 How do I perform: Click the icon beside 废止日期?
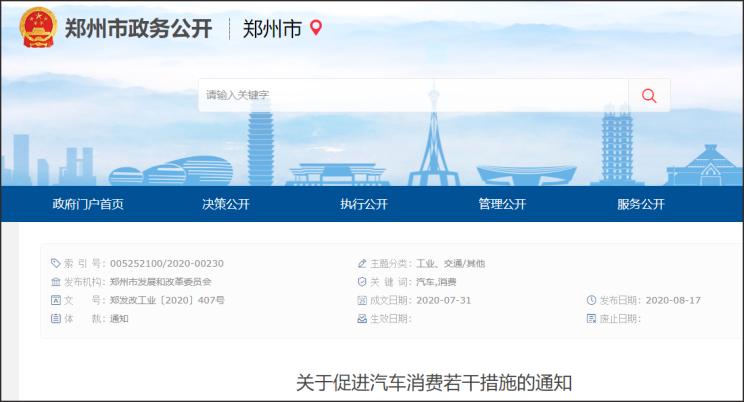(x=591, y=318)
